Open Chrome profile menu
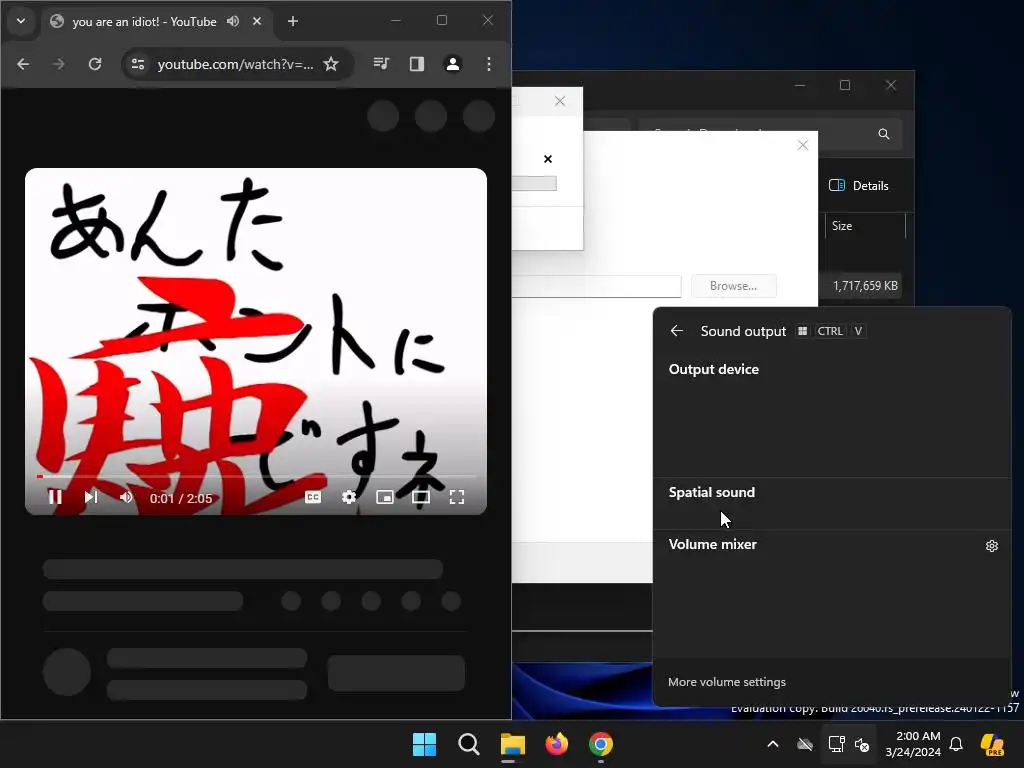This screenshot has width=1024, height=768. pyautogui.click(x=453, y=64)
